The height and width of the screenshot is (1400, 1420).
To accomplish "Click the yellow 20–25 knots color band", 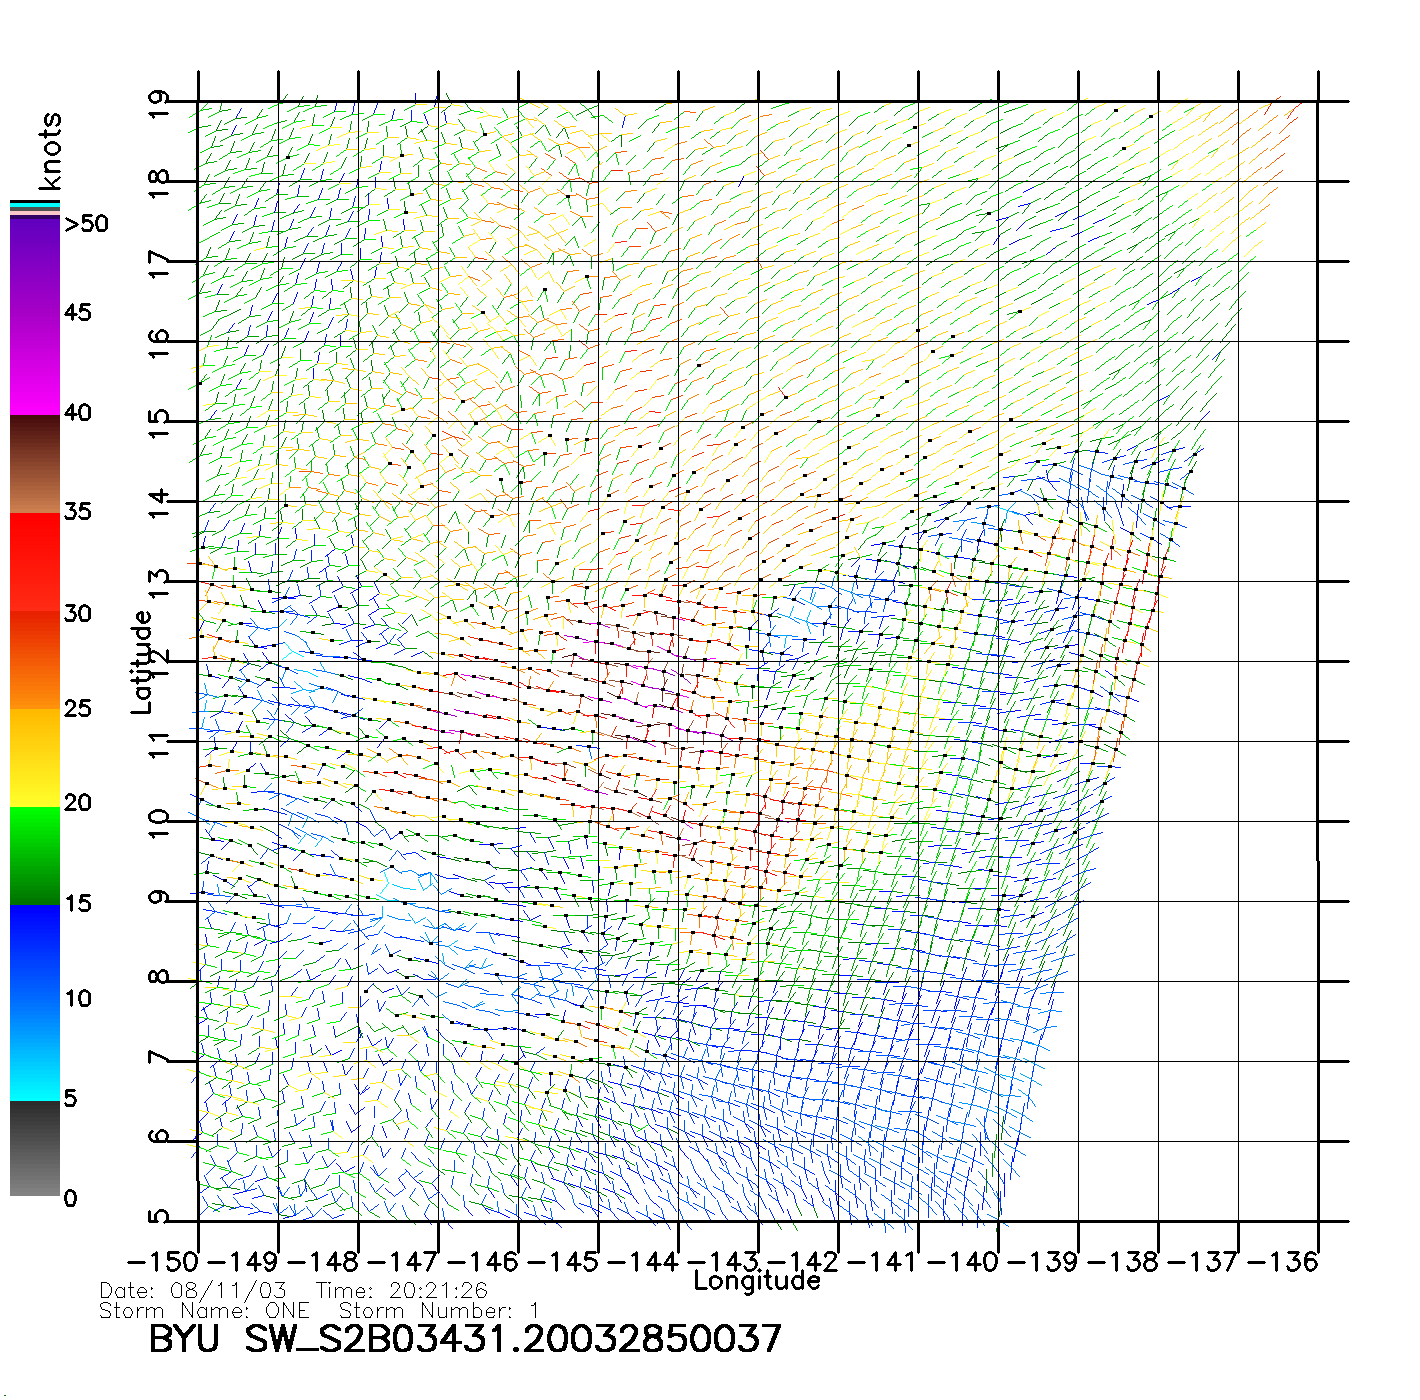I will (x=35, y=757).
